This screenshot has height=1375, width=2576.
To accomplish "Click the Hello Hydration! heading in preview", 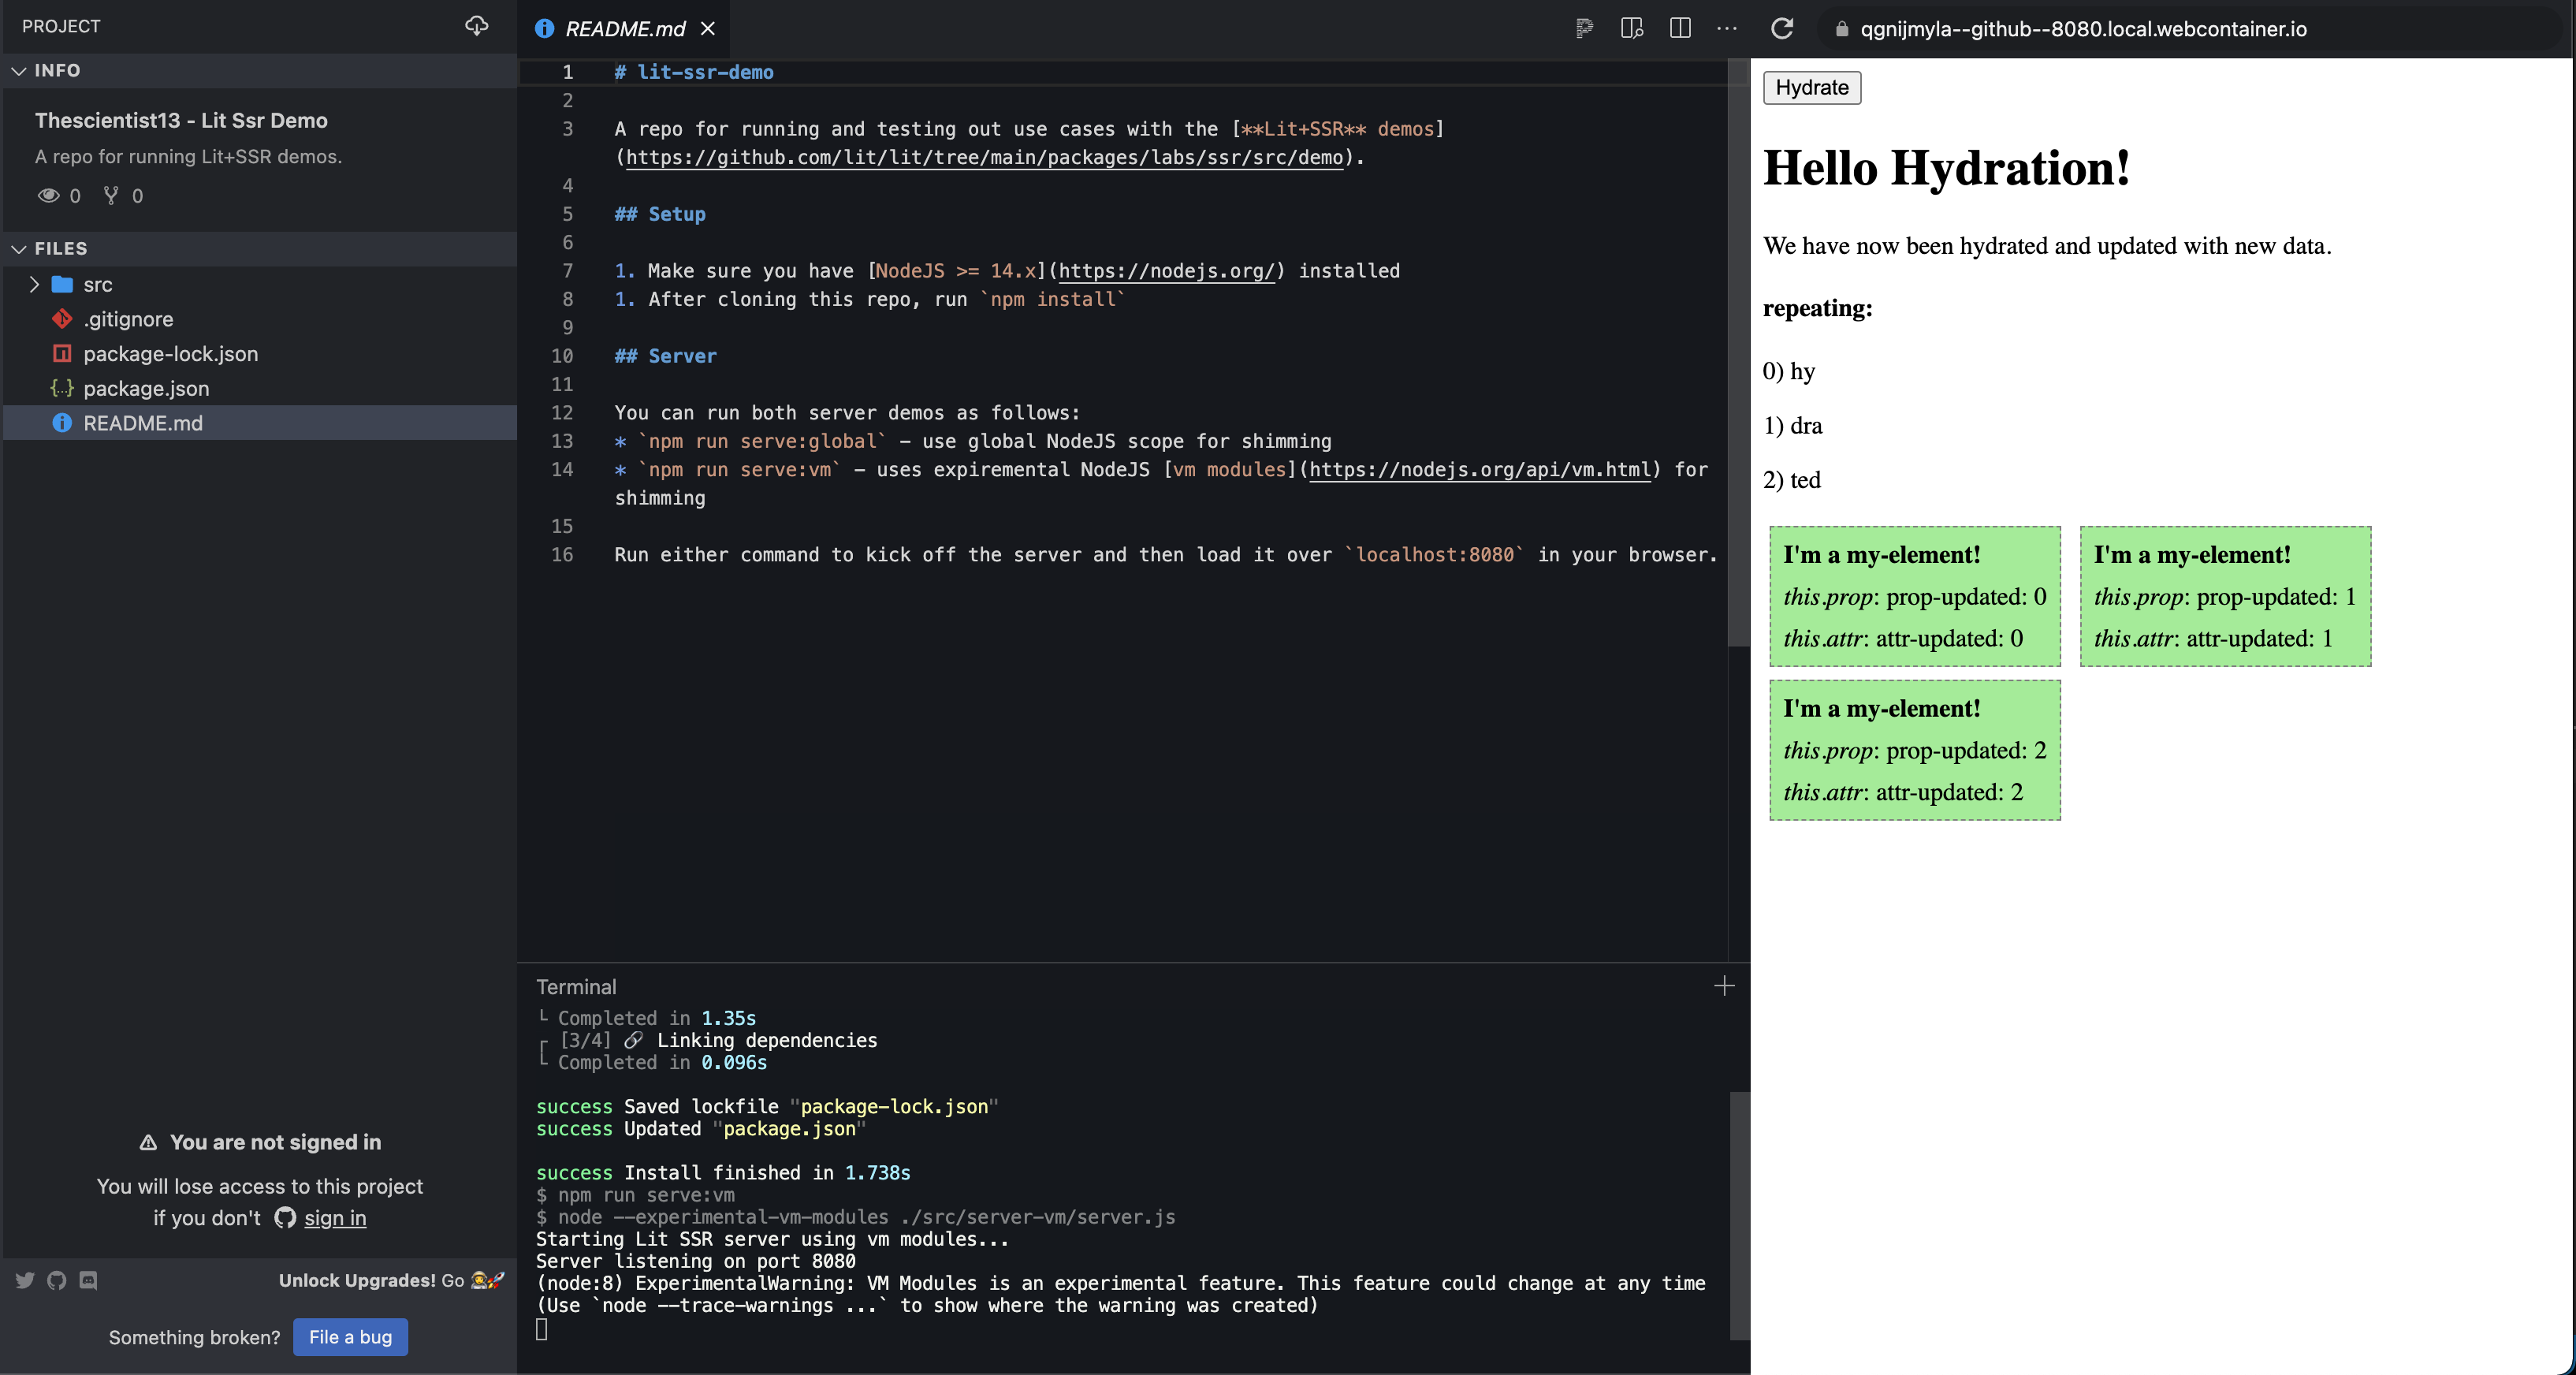I will [x=1946, y=168].
